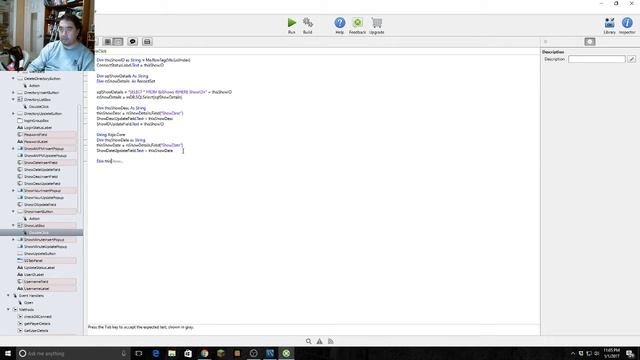Click the rightmost editor toolbar icon beside the comment bubble

[x=147, y=42]
